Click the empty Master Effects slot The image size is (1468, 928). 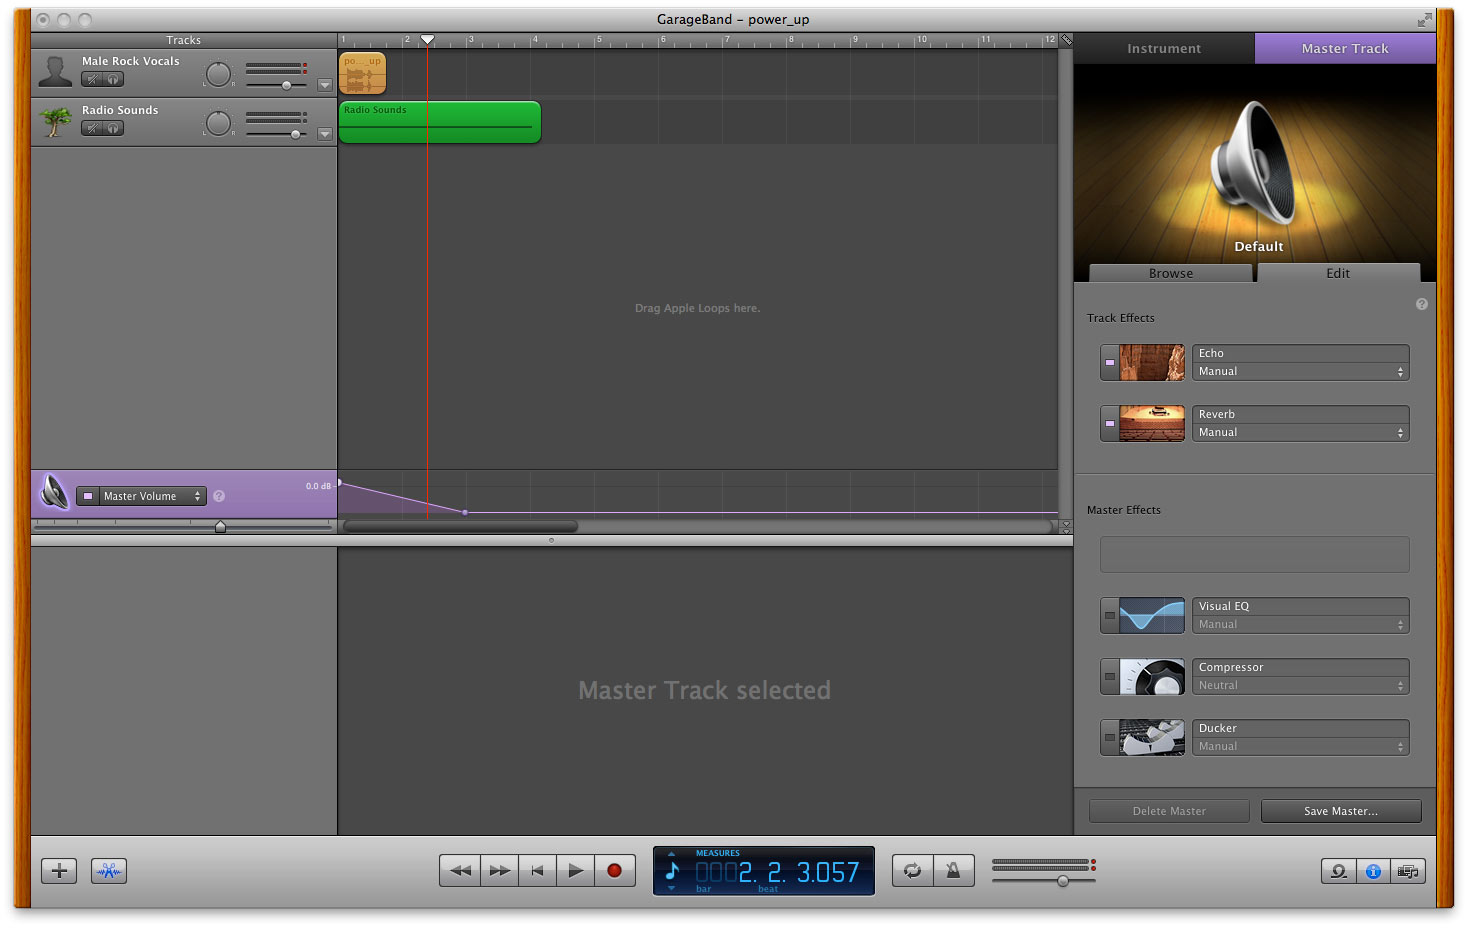click(1255, 555)
